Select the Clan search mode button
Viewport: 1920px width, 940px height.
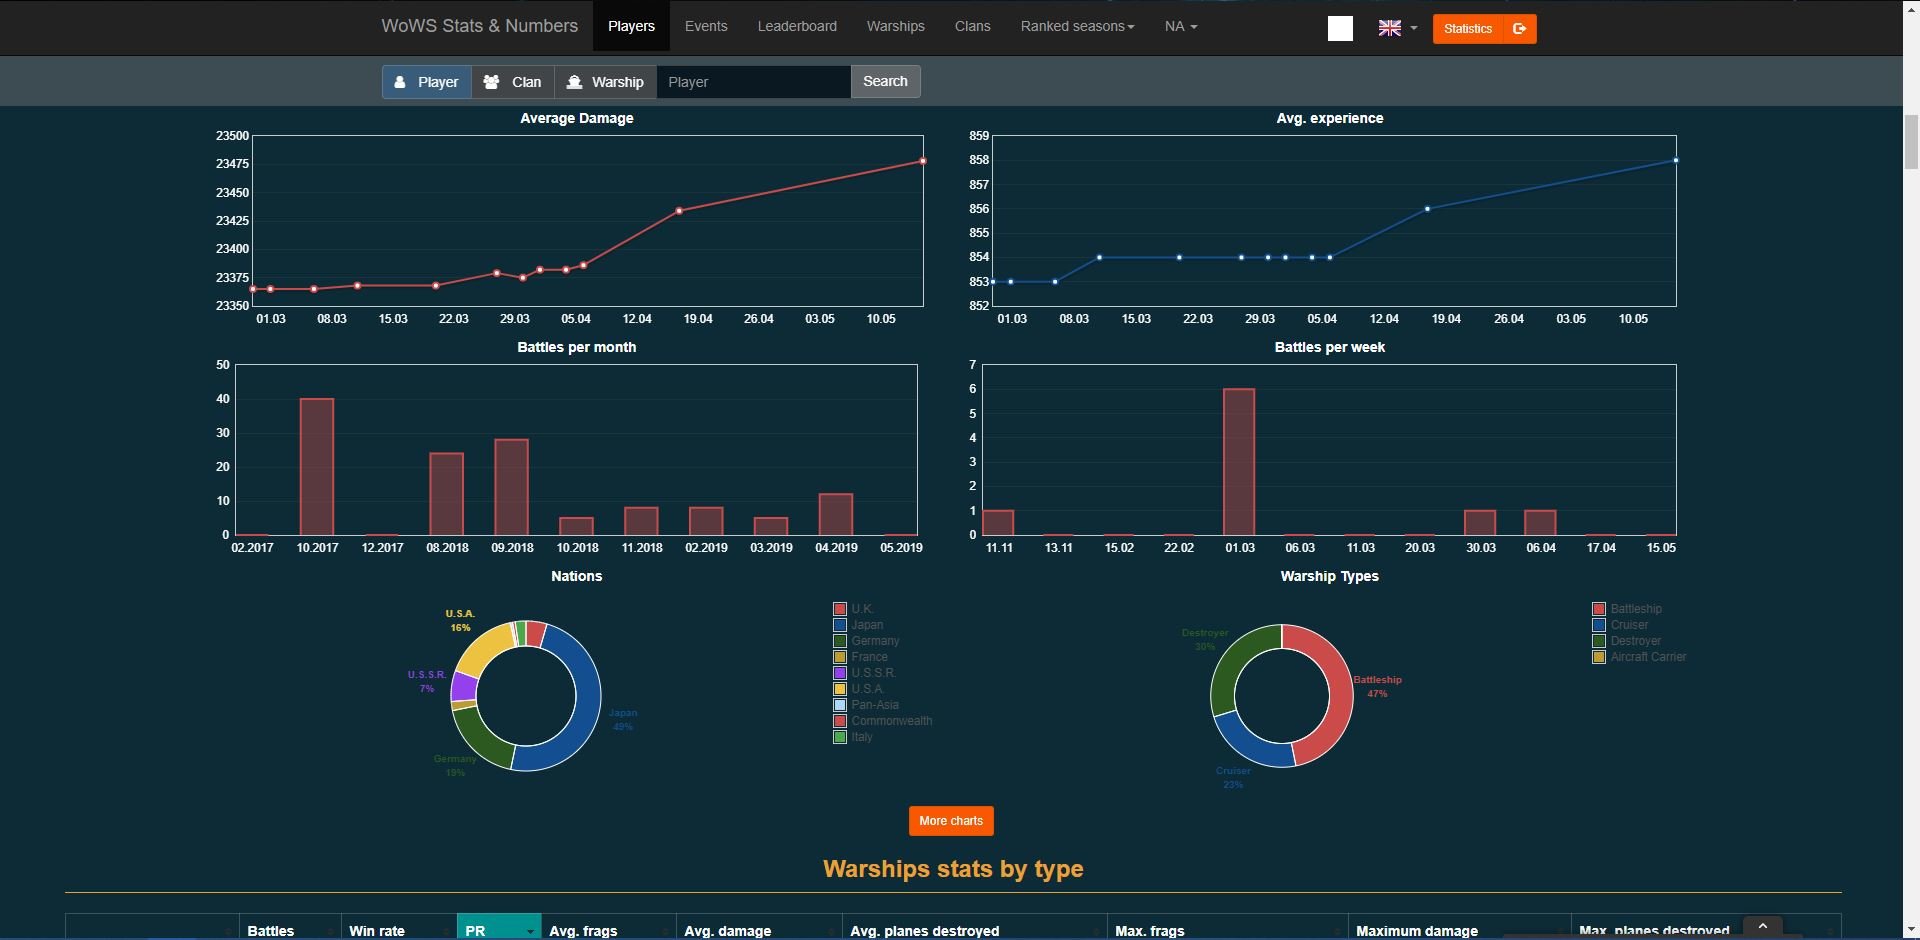pyautogui.click(x=513, y=82)
